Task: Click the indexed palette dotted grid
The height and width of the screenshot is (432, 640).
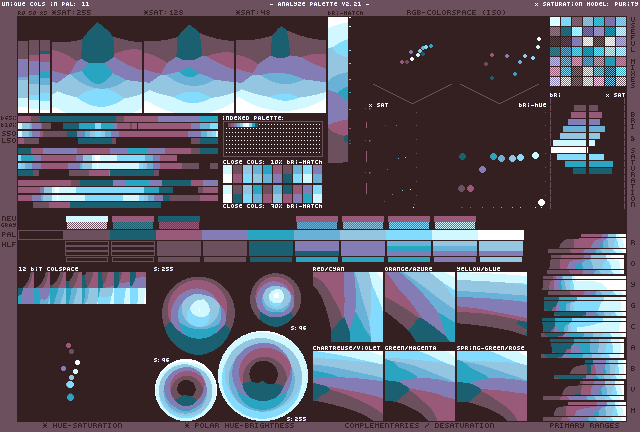Action: (x=273, y=139)
